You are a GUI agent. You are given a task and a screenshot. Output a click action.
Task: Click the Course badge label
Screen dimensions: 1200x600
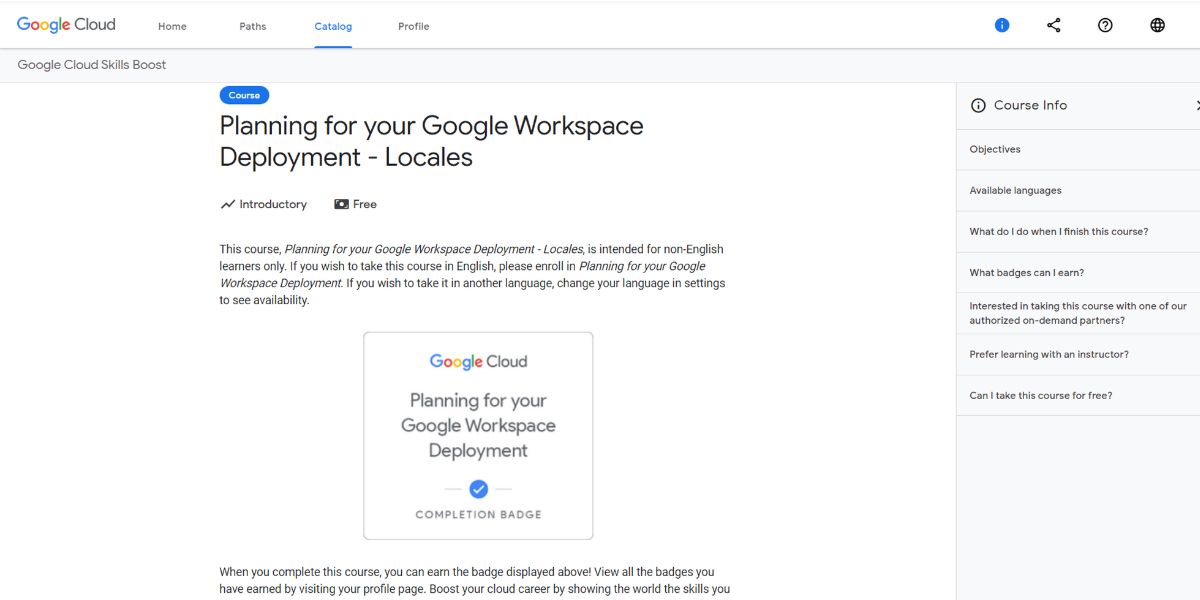click(x=244, y=94)
